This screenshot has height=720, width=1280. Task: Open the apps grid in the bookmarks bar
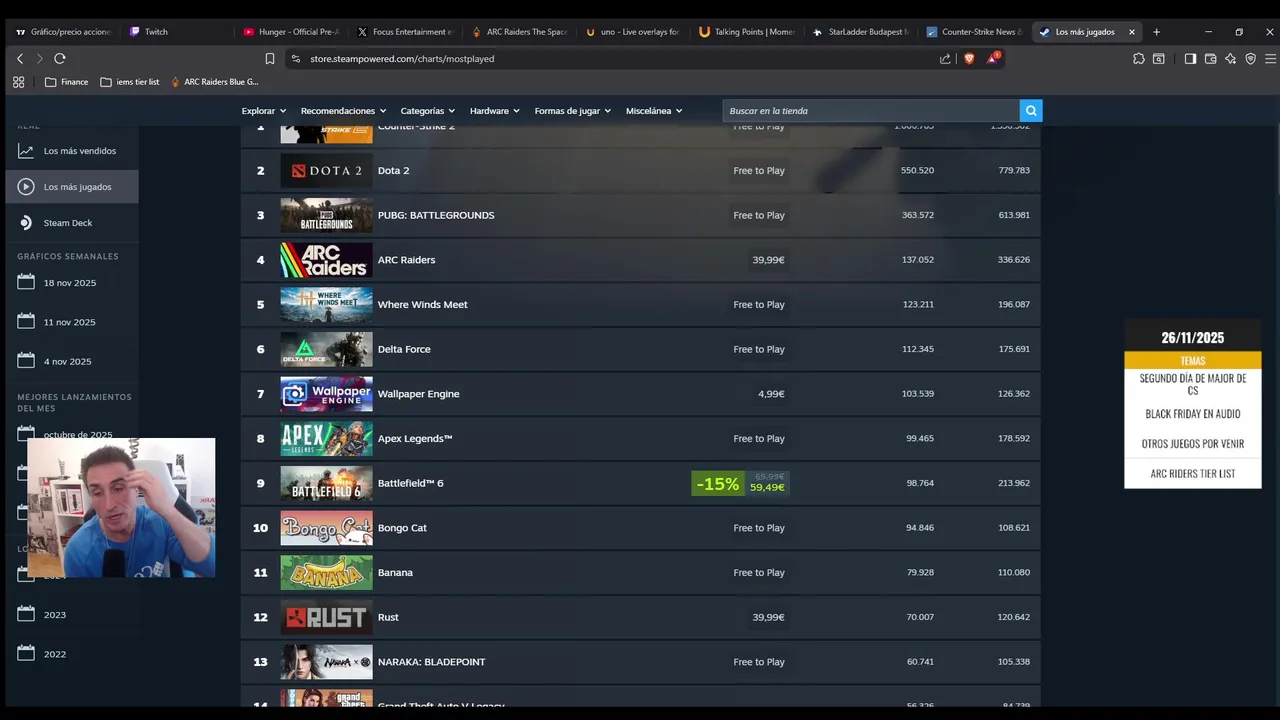[18, 82]
